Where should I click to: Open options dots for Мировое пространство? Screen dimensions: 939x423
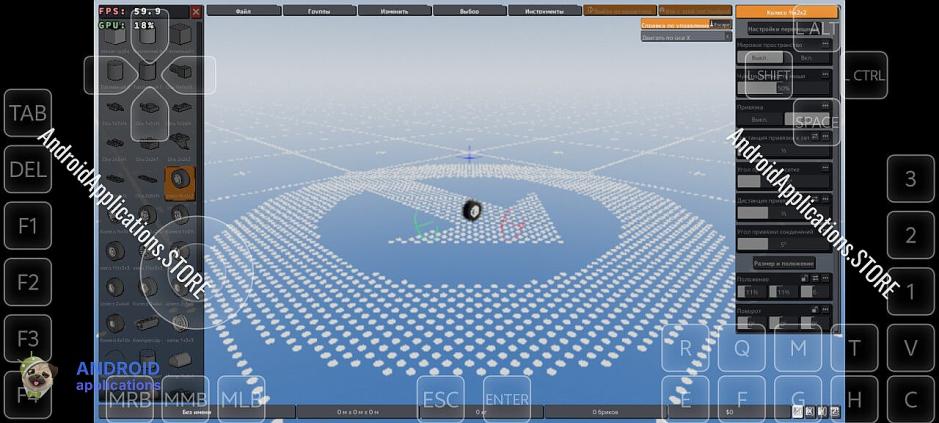pos(825,44)
